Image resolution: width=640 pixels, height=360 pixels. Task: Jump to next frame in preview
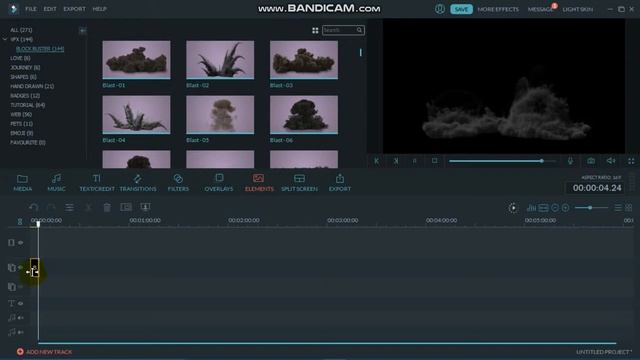click(396, 161)
